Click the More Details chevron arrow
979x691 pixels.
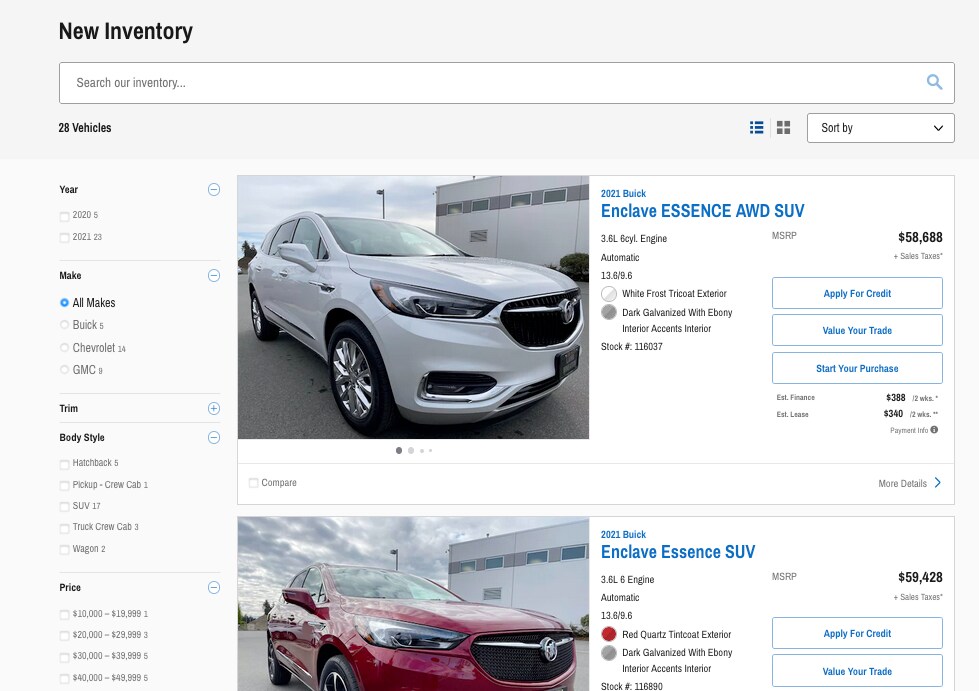[938, 483]
